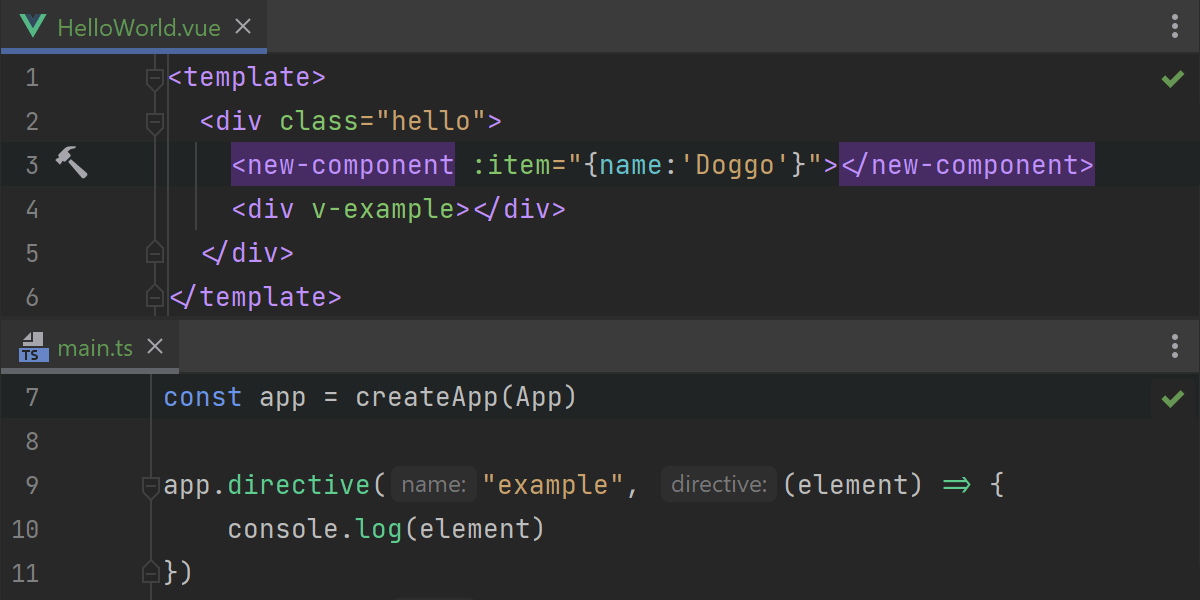Open the three-dot menu for the HelloWorld.vue pane

pyautogui.click(x=1175, y=27)
